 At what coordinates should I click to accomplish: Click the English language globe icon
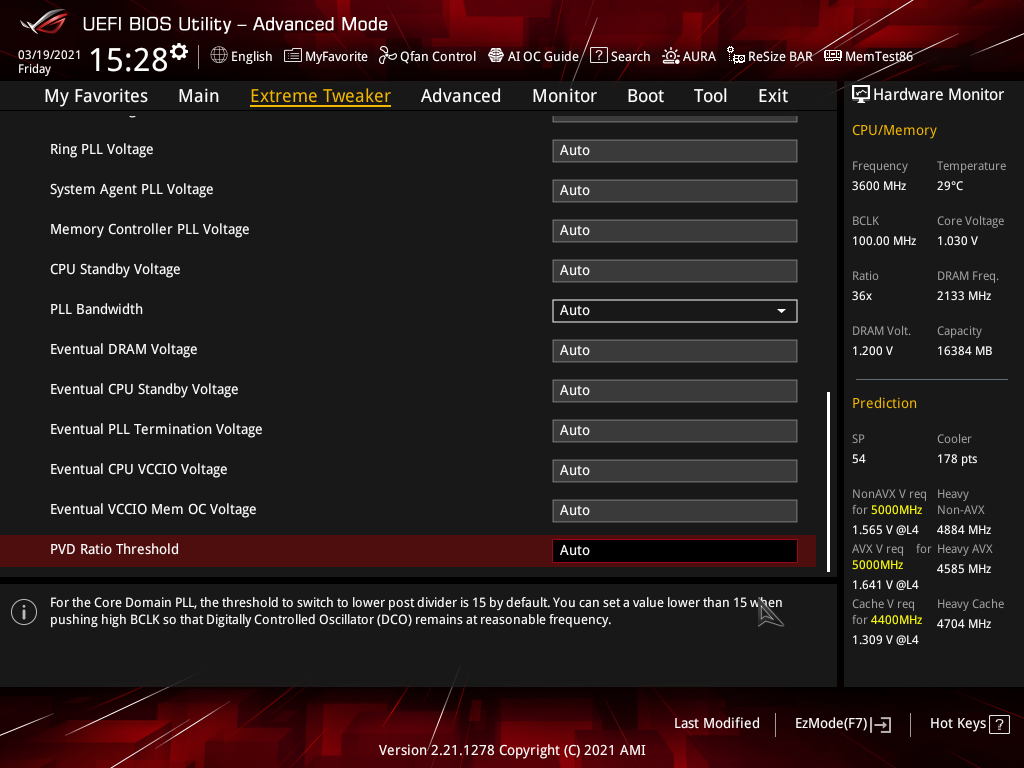click(219, 56)
